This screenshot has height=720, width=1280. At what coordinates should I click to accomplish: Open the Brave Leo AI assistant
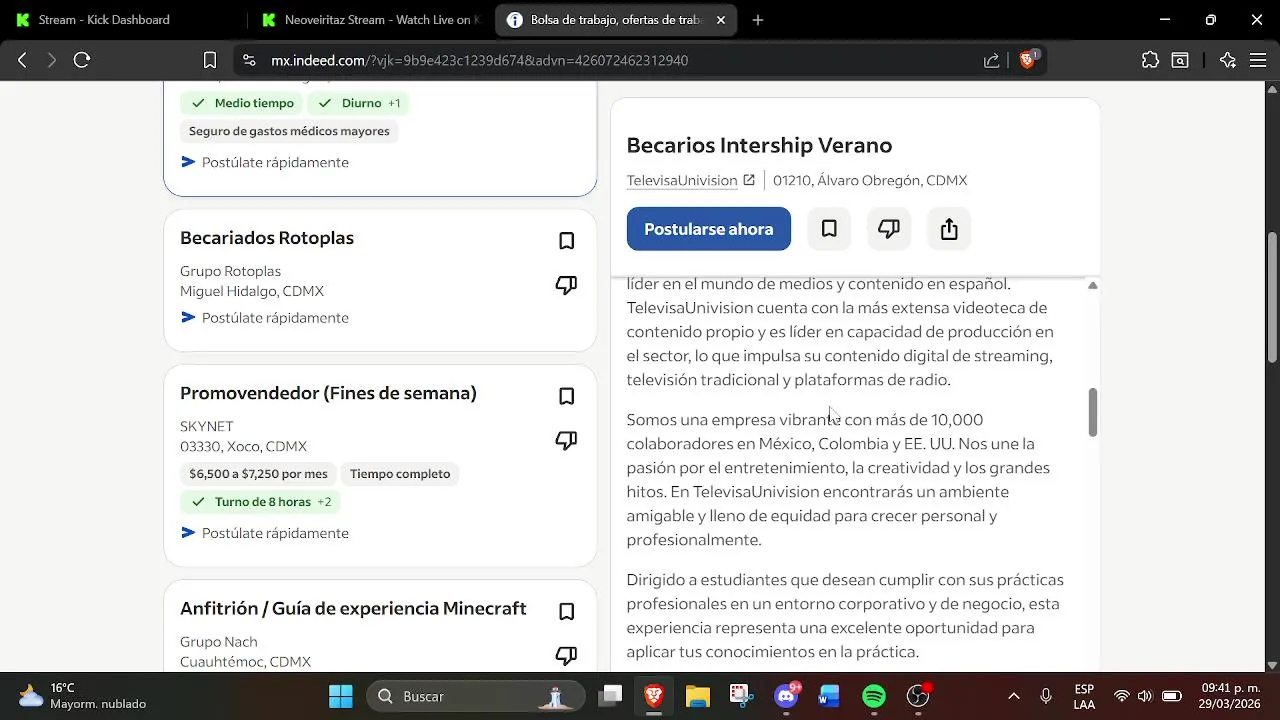click(x=1228, y=60)
